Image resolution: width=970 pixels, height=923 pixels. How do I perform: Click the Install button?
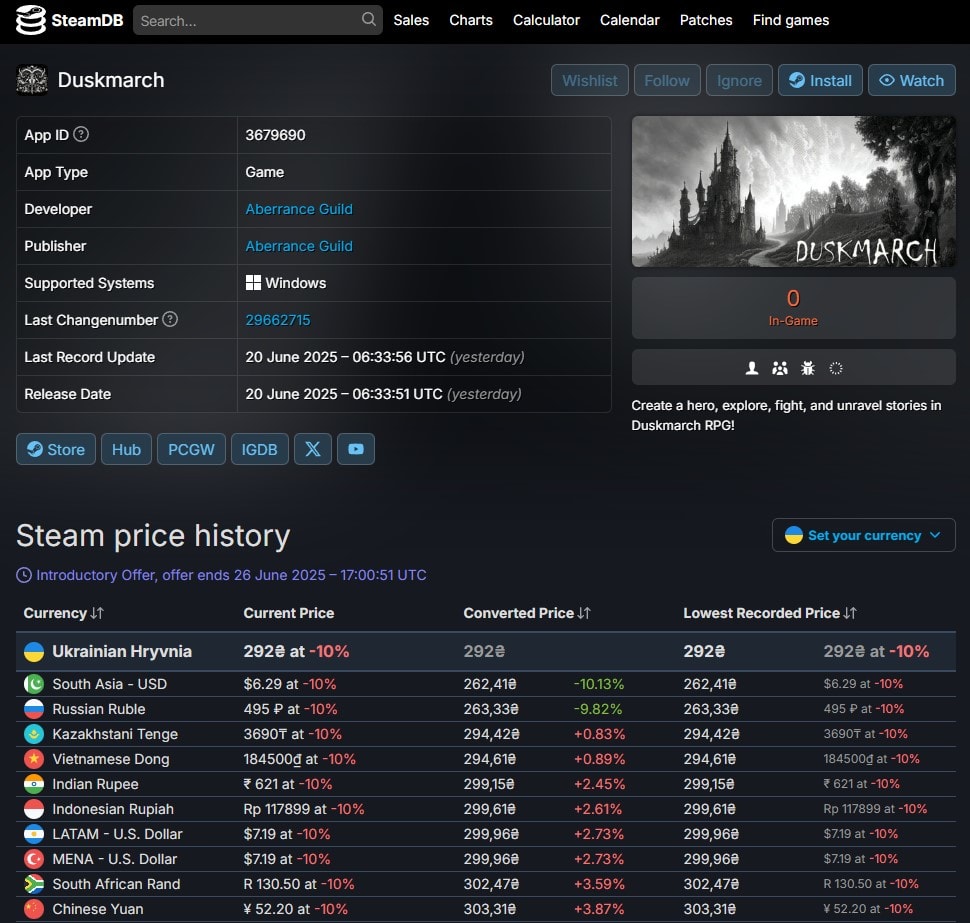(x=820, y=80)
